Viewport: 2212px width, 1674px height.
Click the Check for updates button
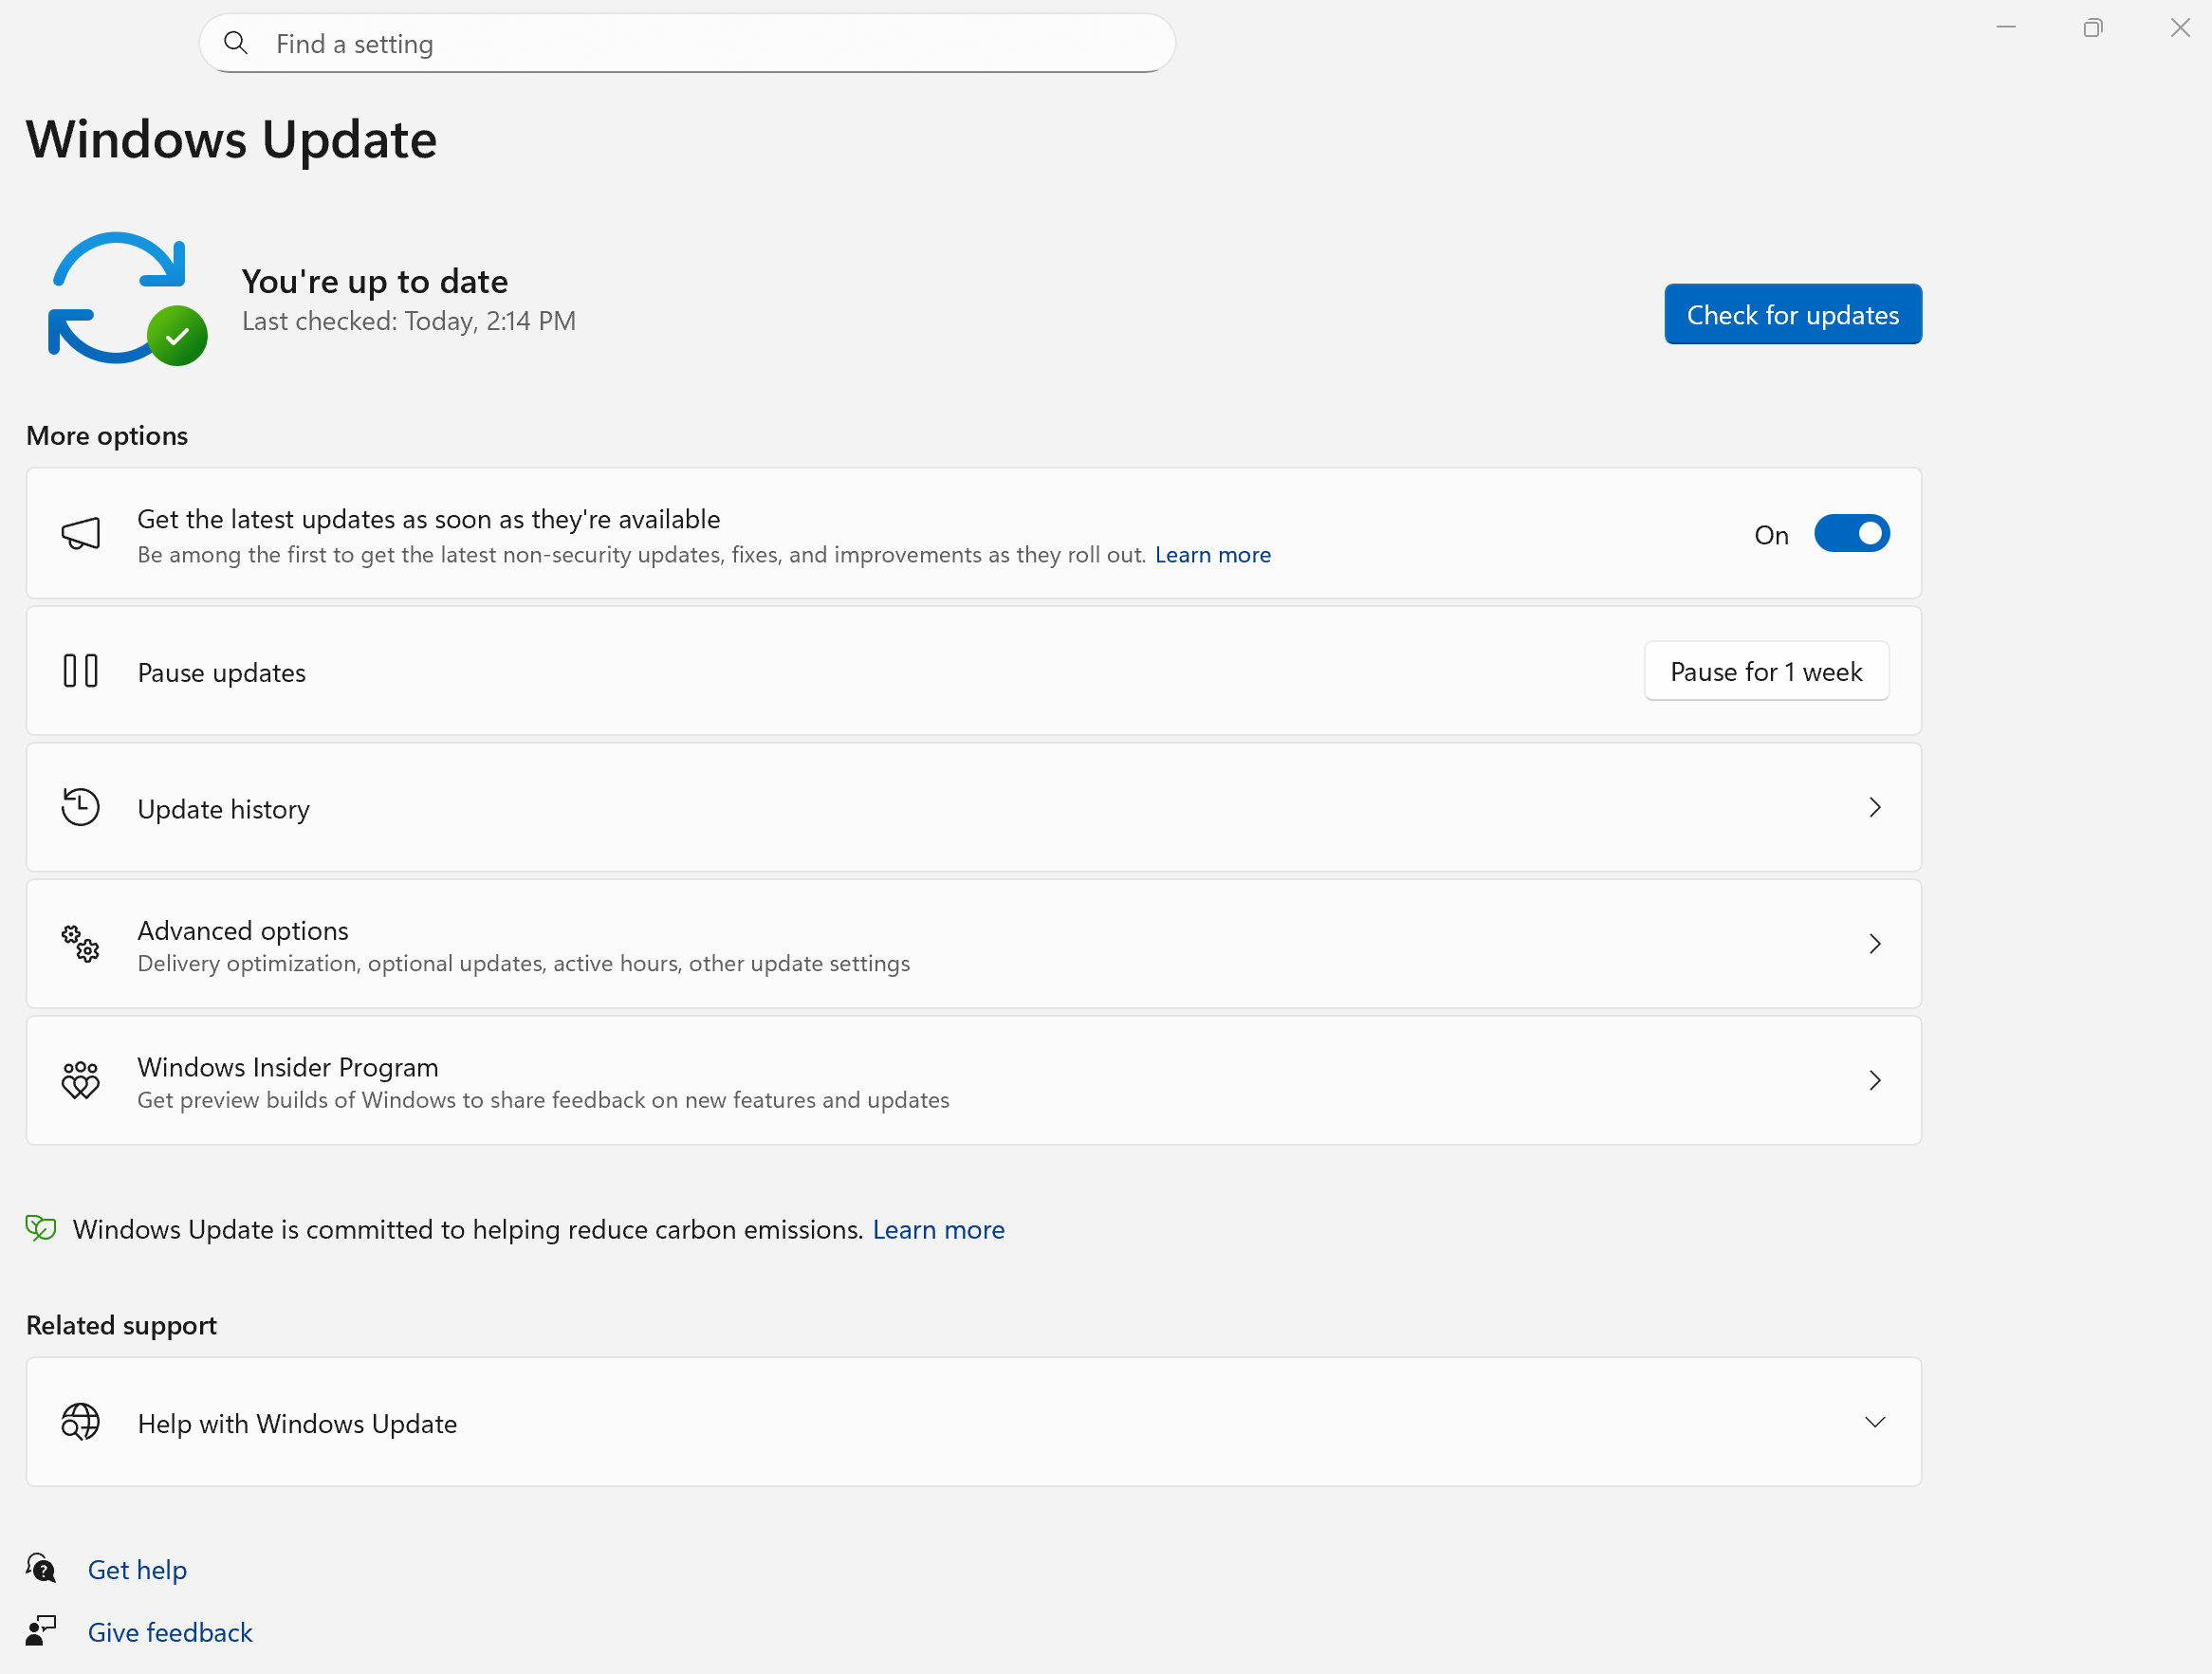[1793, 314]
